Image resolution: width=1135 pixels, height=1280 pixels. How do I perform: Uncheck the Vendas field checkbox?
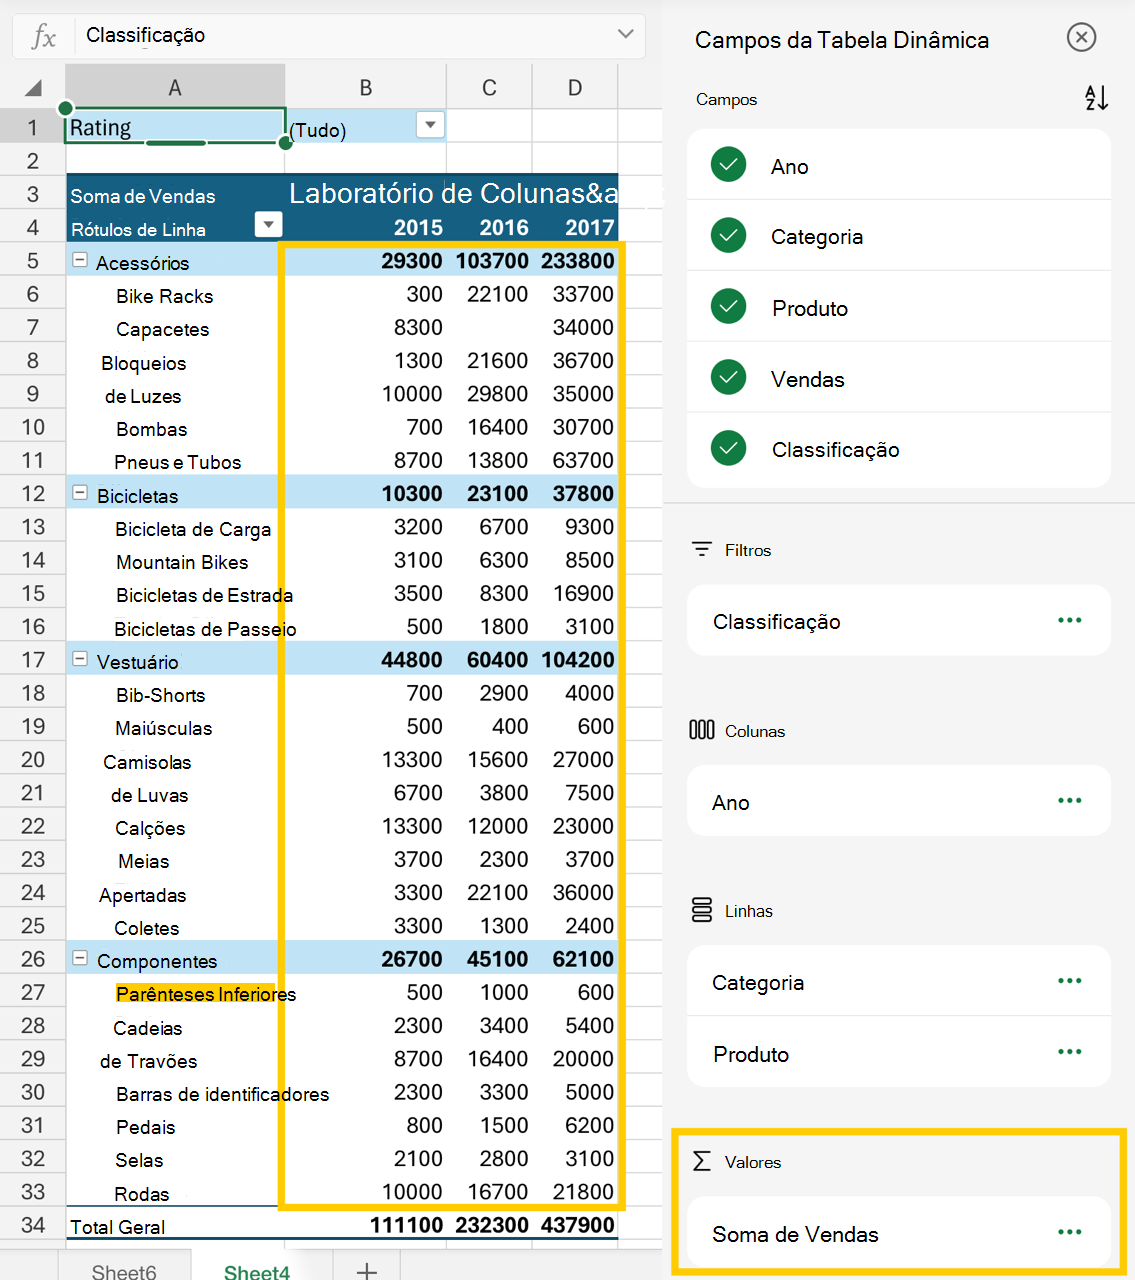coord(728,378)
